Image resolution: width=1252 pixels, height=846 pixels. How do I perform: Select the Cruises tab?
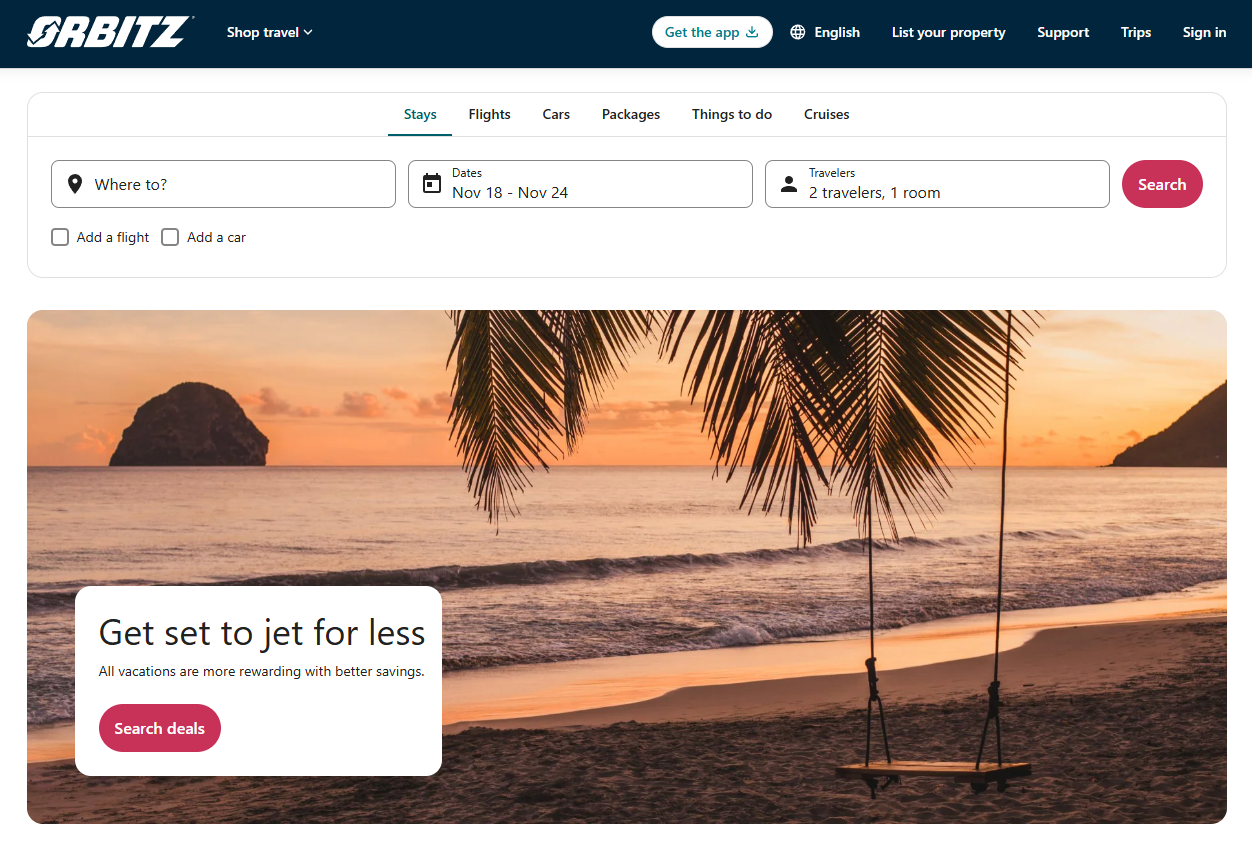(826, 114)
